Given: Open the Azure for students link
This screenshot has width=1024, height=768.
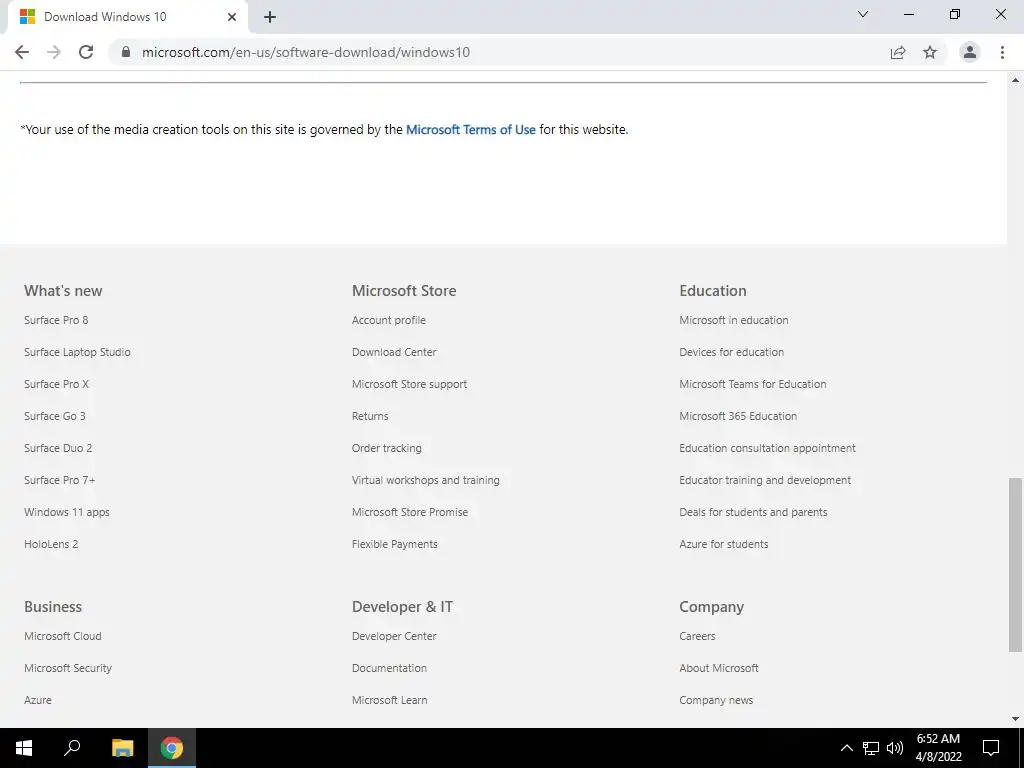Looking at the screenshot, I should pyautogui.click(x=724, y=544).
